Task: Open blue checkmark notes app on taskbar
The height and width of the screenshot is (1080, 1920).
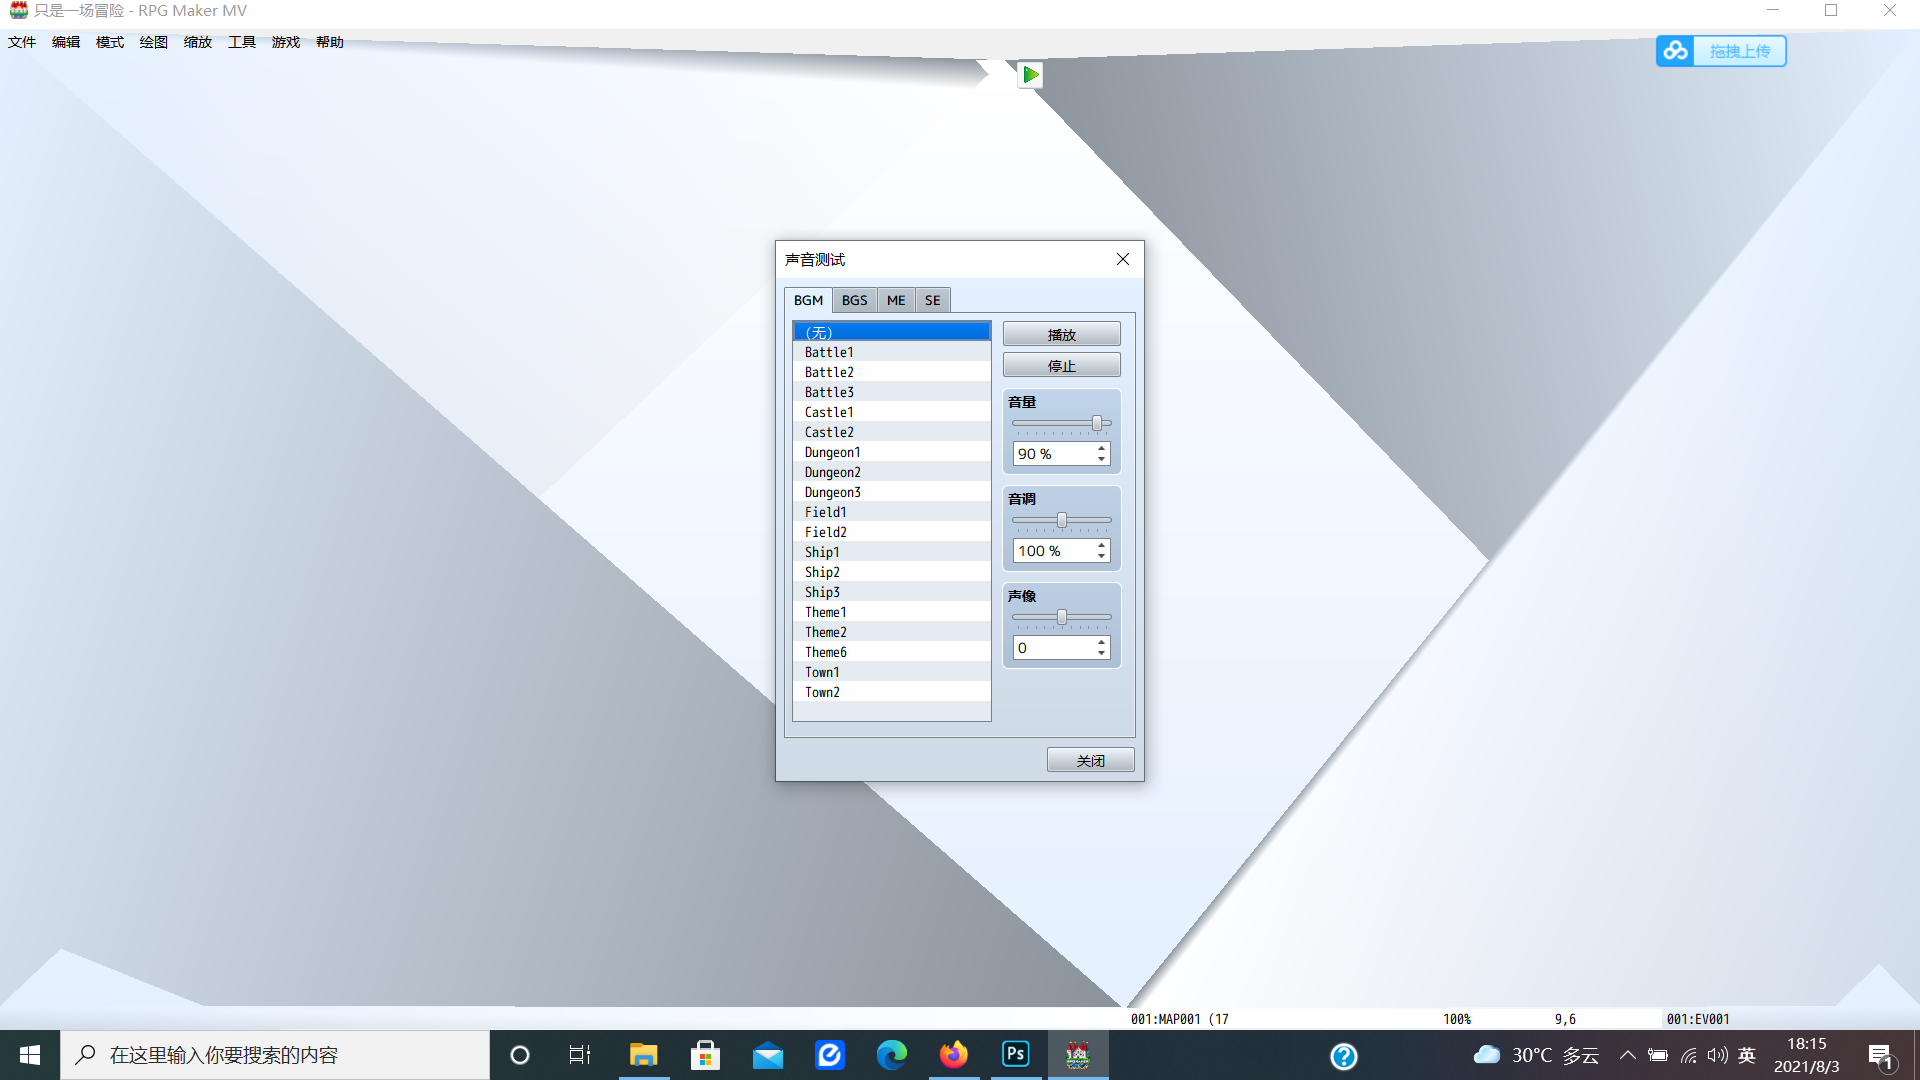Action: pyautogui.click(x=830, y=1055)
